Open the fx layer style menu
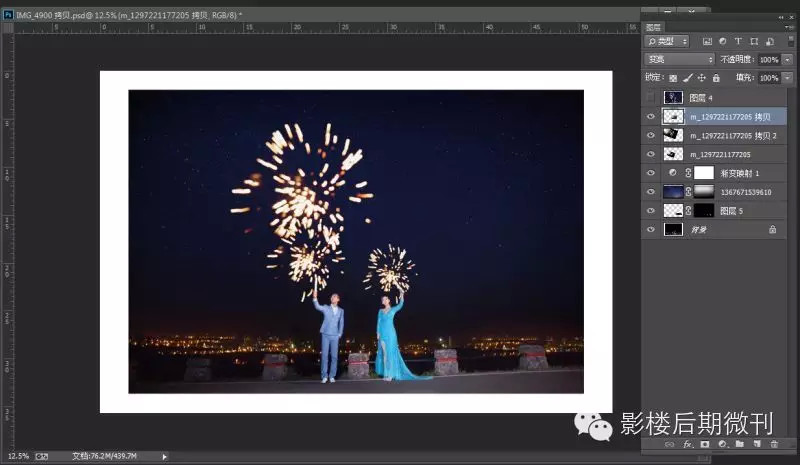 688,444
